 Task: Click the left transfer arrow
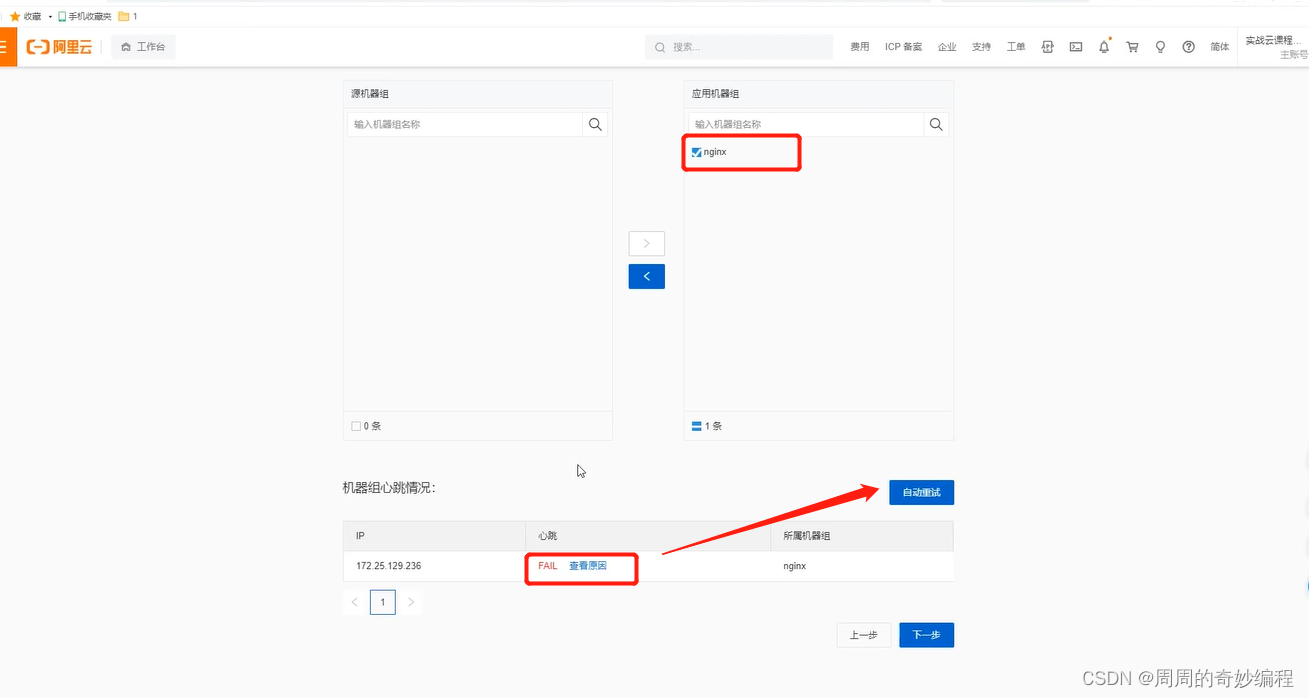pyautogui.click(x=646, y=276)
